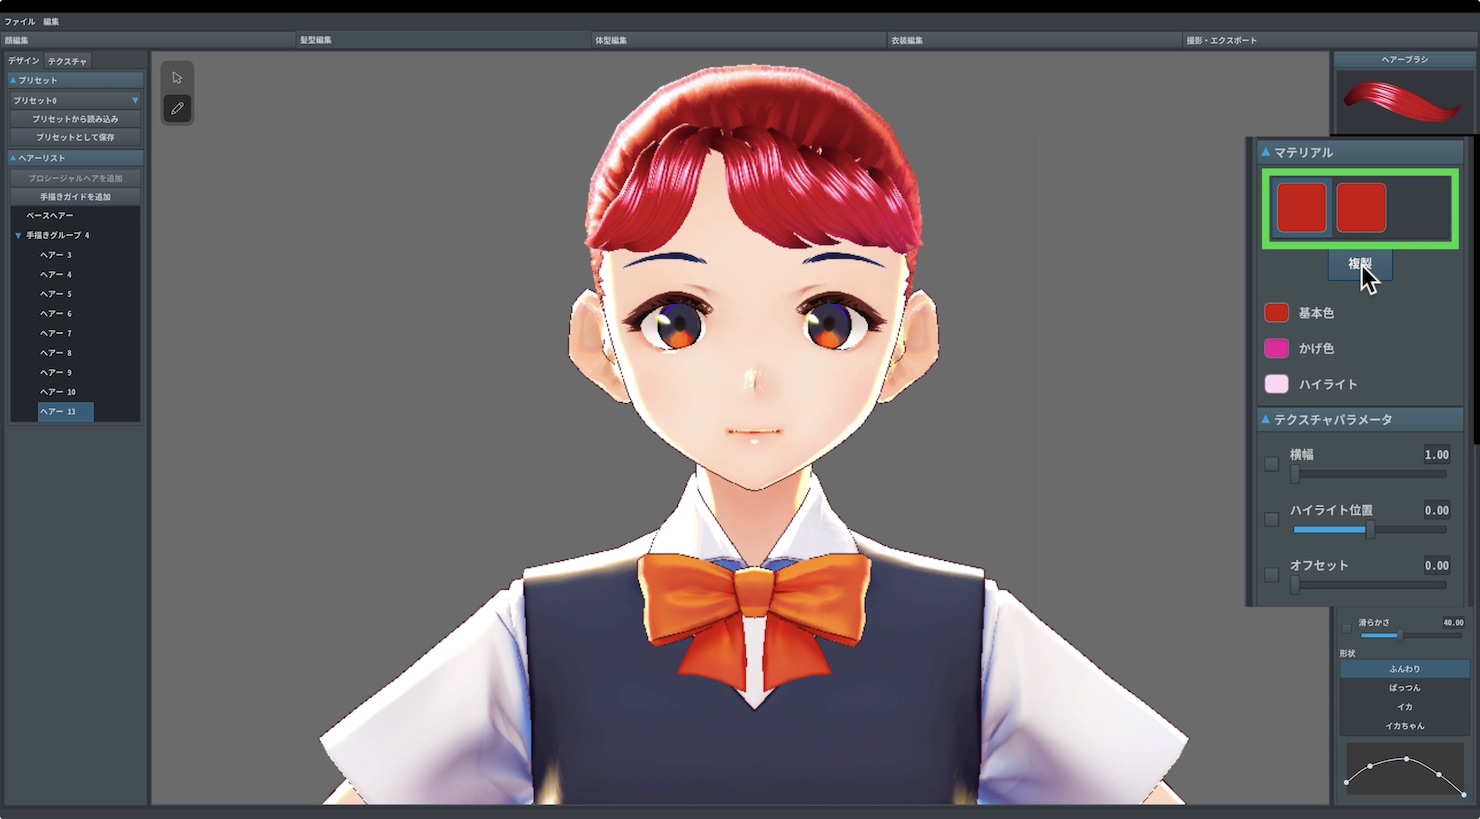
Task: Click the オフセット slider
Action: (1368, 585)
